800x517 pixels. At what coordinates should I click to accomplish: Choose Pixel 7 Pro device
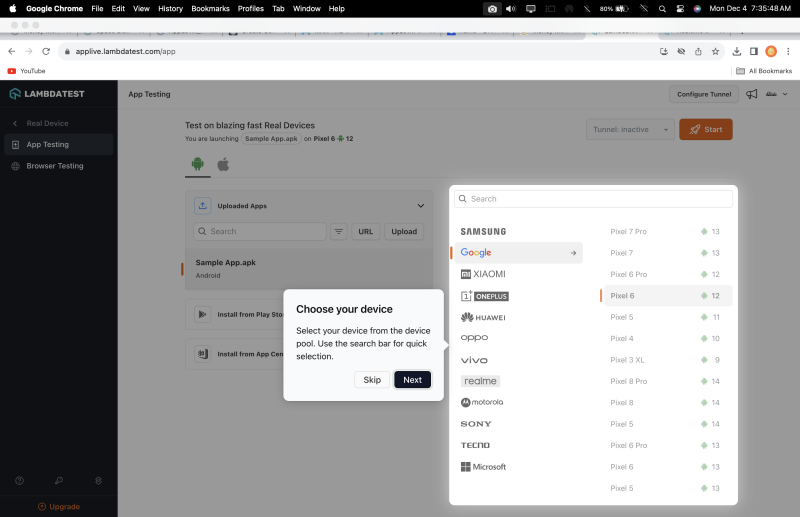[x=668, y=232]
